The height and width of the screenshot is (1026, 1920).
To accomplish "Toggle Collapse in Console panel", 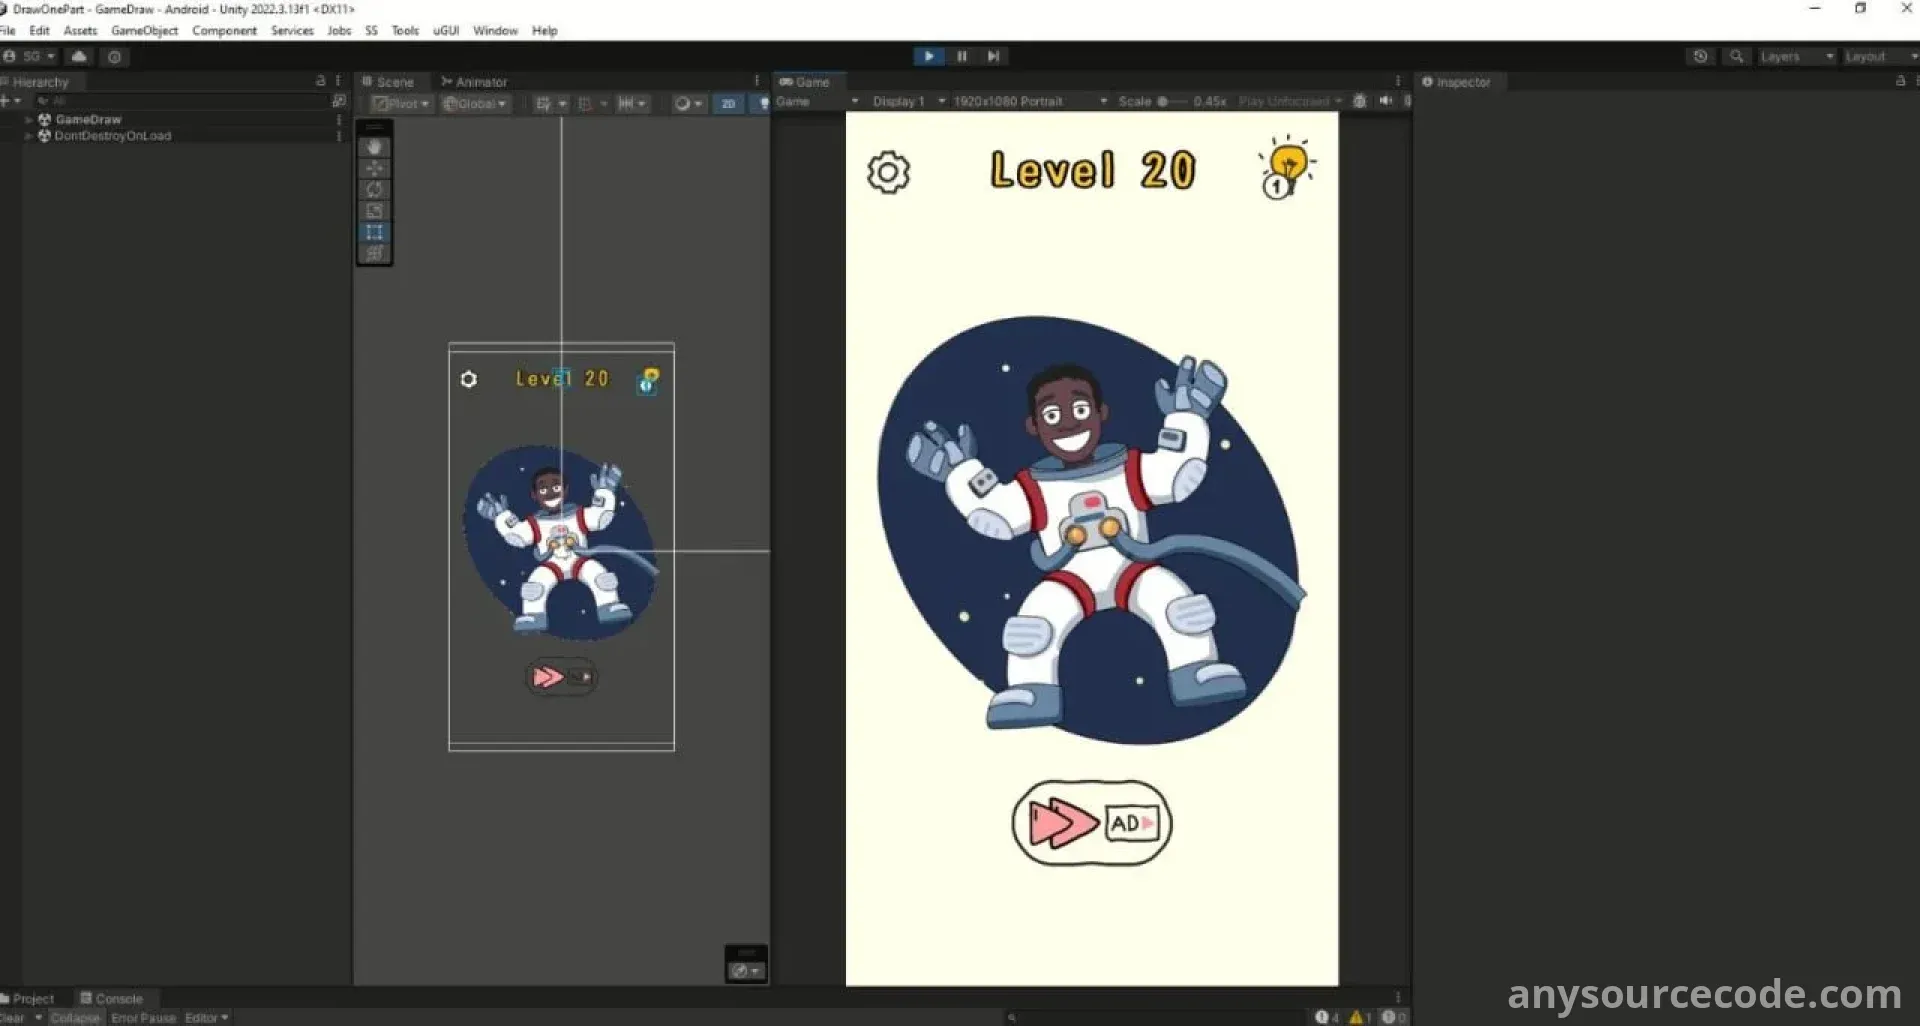I will (x=75, y=1017).
